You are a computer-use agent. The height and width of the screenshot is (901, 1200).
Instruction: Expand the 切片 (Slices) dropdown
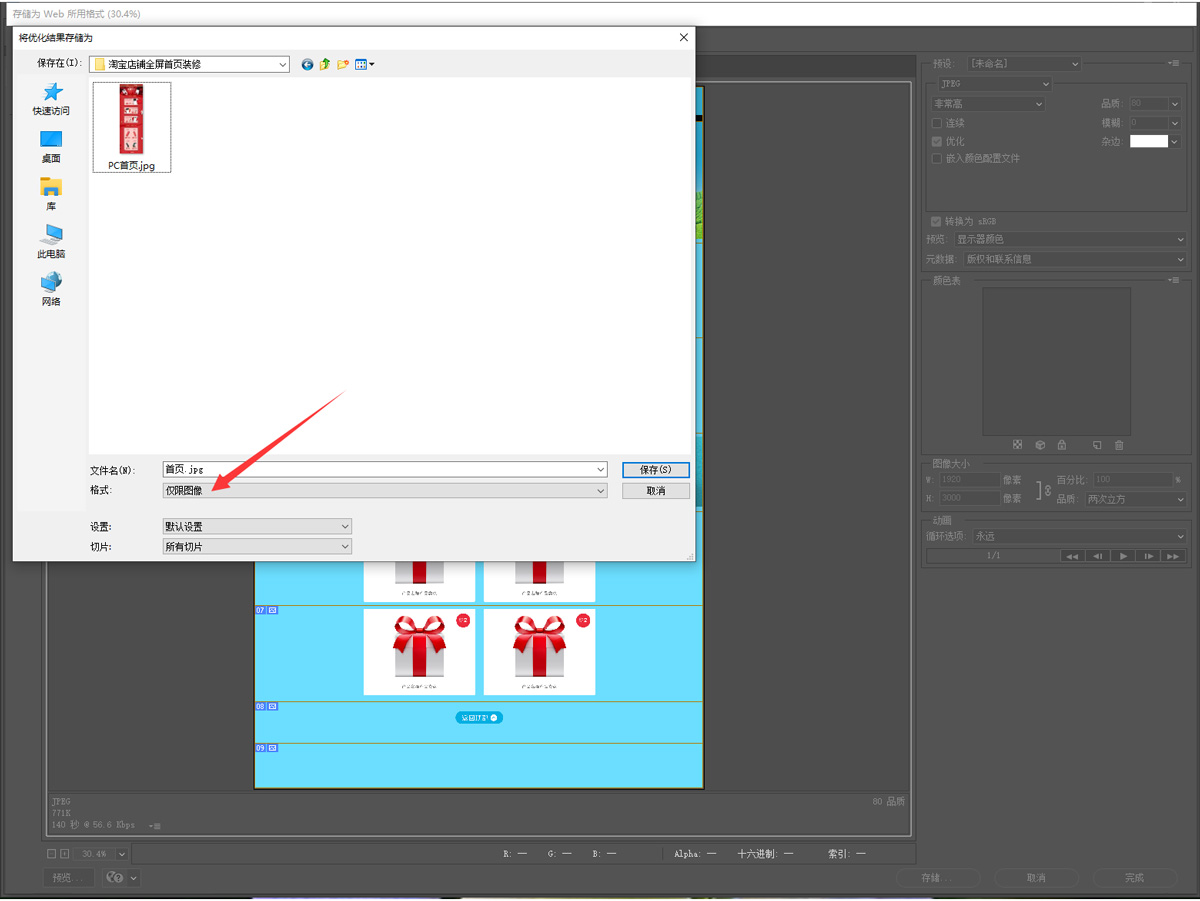pyautogui.click(x=257, y=546)
